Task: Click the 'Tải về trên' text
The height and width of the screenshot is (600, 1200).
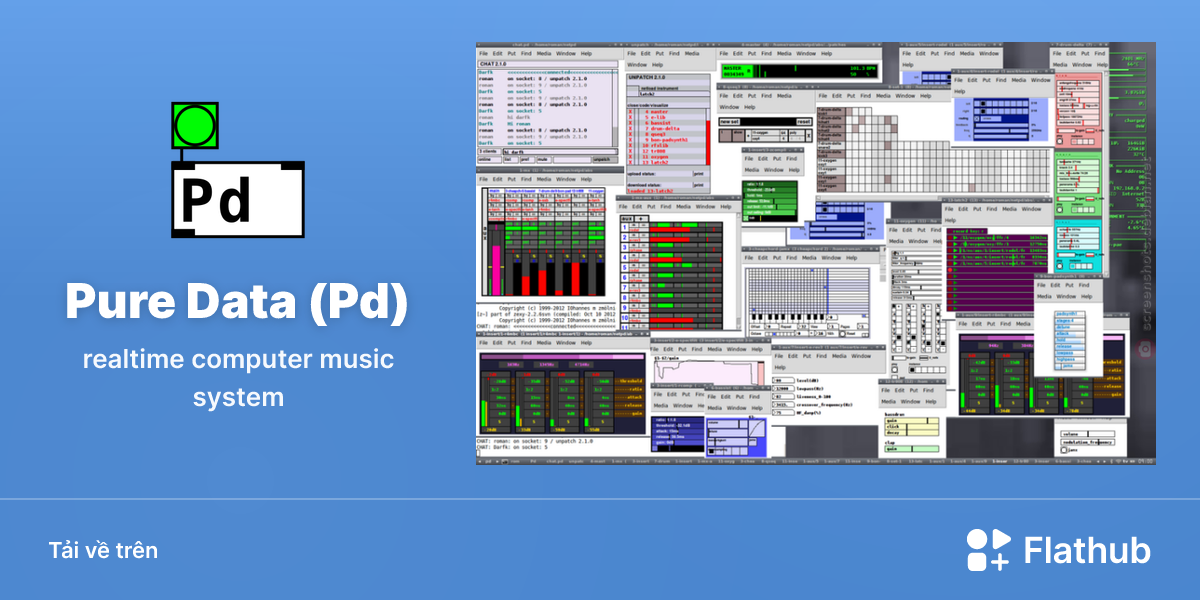Action: click(x=103, y=551)
